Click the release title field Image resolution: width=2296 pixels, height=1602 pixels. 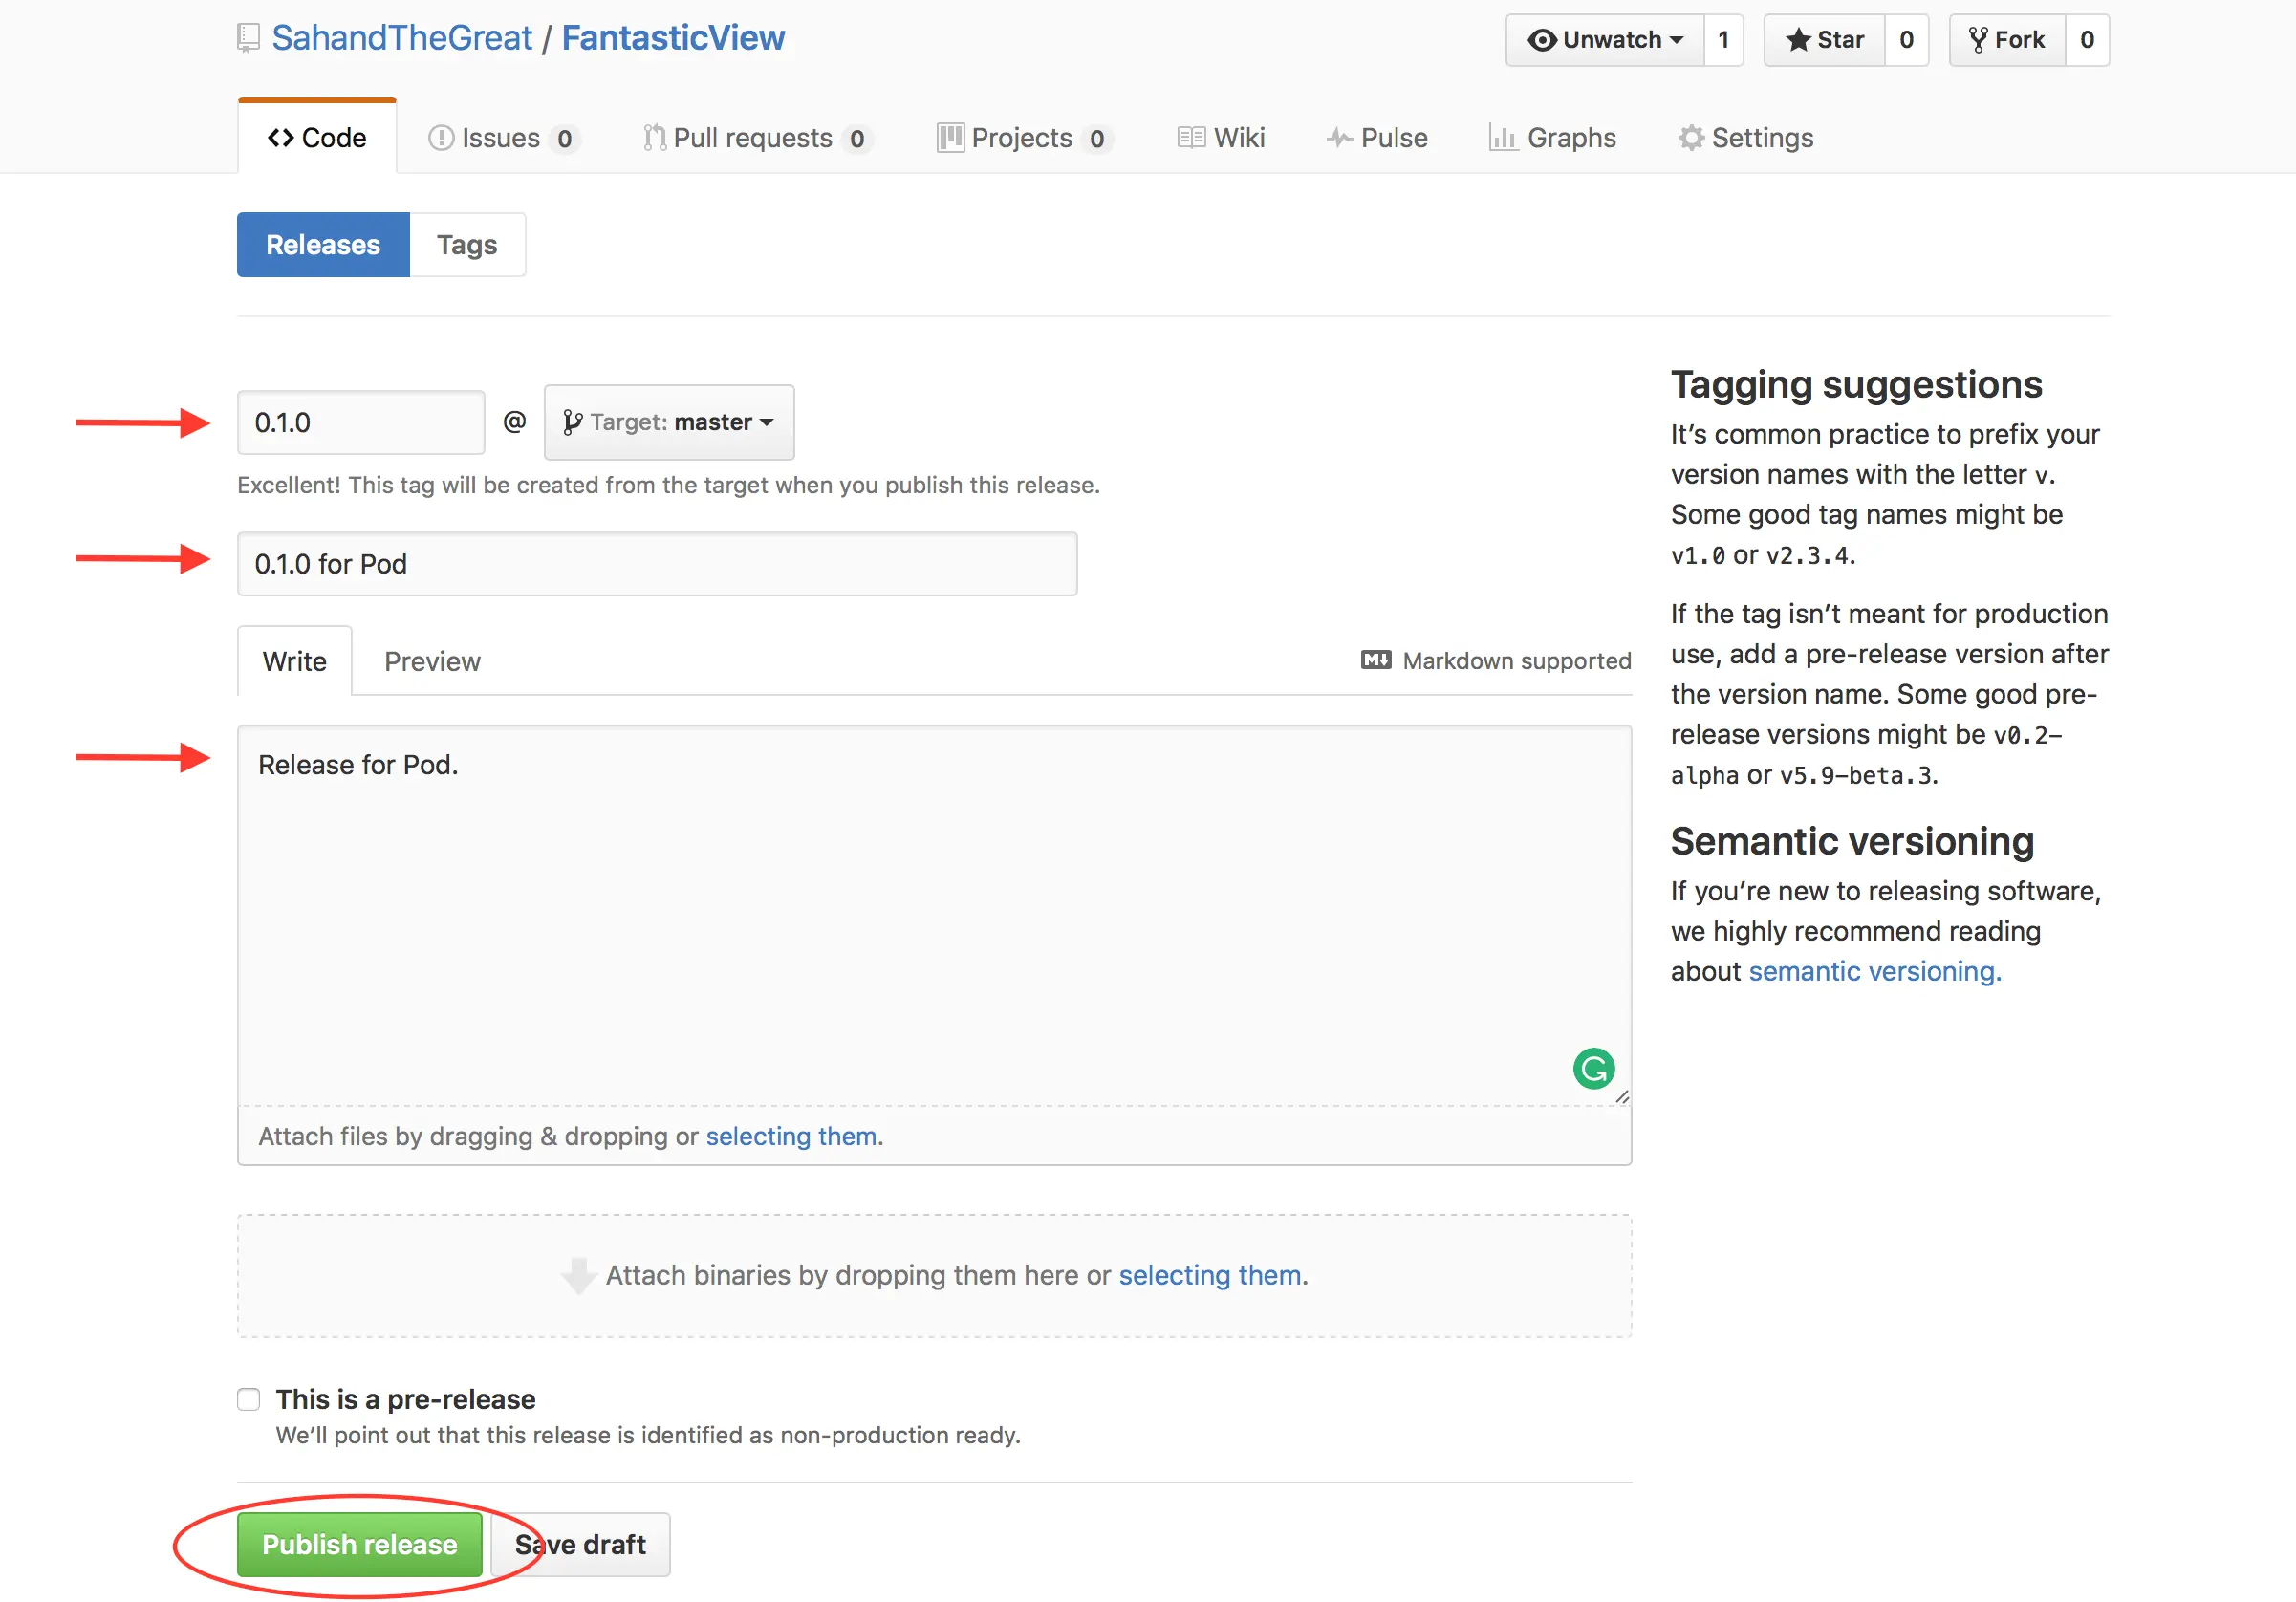[657, 564]
